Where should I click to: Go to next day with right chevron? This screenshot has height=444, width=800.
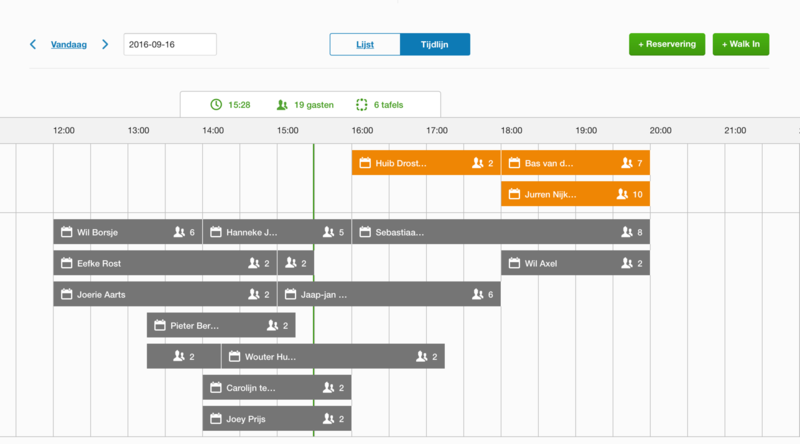coord(105,45)
